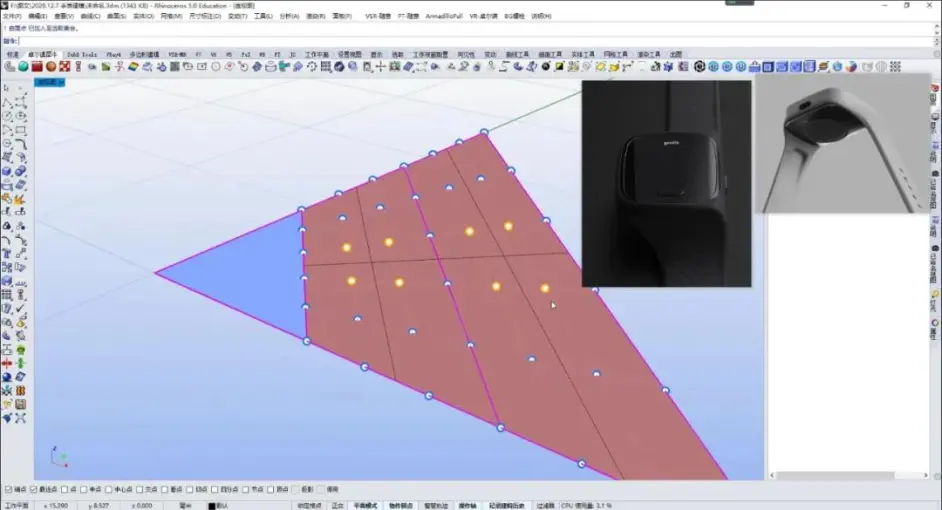Enable the 中心点 (Center) osnap checkbox
Viewport: 942px width, 510px height.
pos(109,490)
